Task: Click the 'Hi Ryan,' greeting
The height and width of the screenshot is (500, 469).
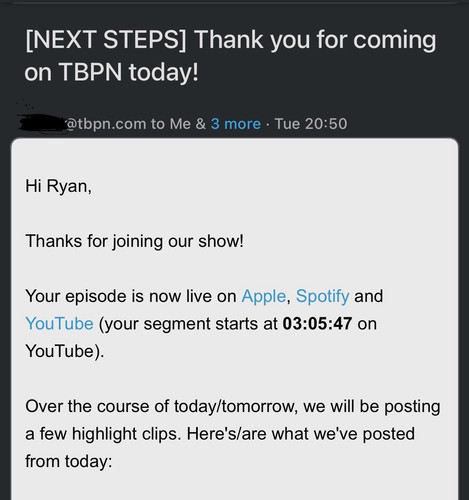Action: [59, 186]
